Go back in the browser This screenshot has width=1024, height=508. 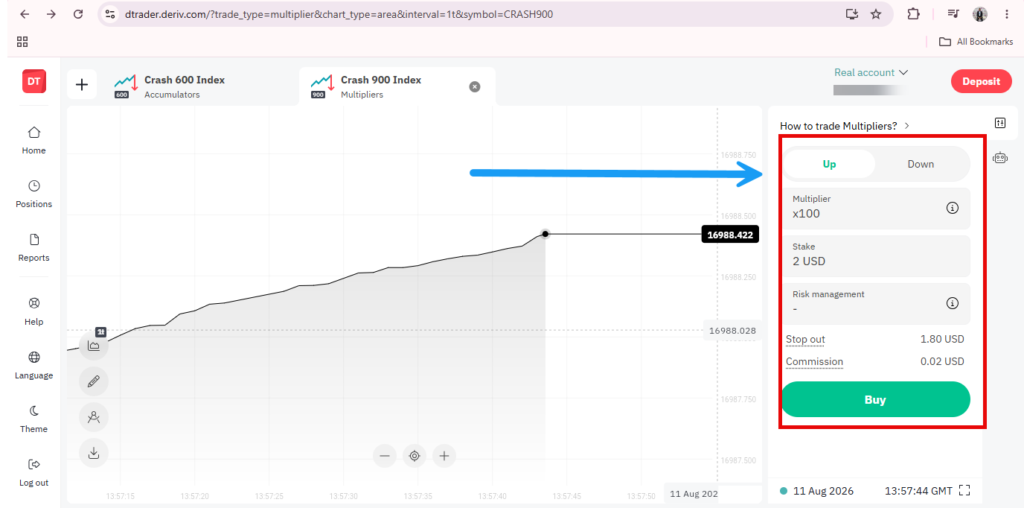coord(24,14)
